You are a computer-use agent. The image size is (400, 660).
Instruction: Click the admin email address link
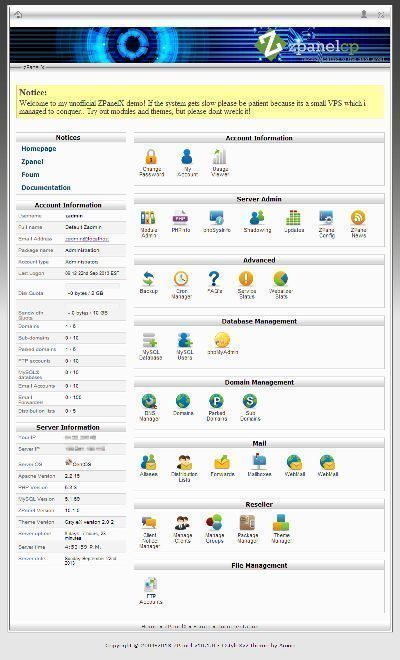[87, 239]
